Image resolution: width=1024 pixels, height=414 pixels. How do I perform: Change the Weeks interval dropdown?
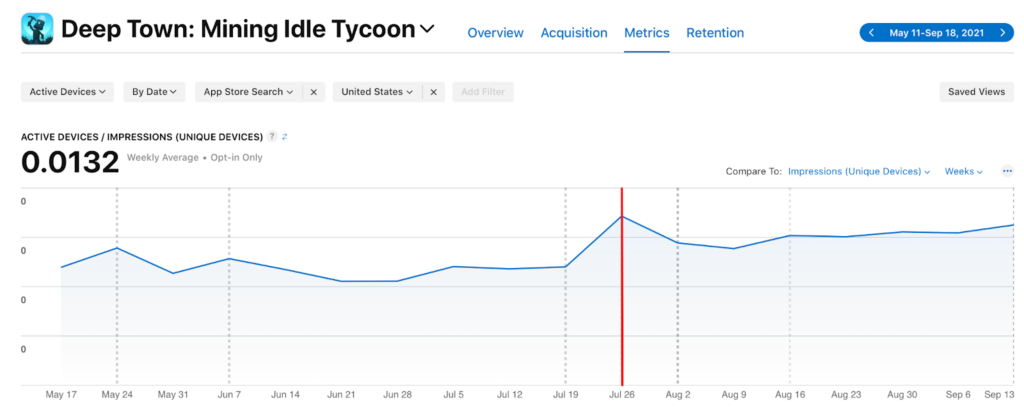point(964,172)
